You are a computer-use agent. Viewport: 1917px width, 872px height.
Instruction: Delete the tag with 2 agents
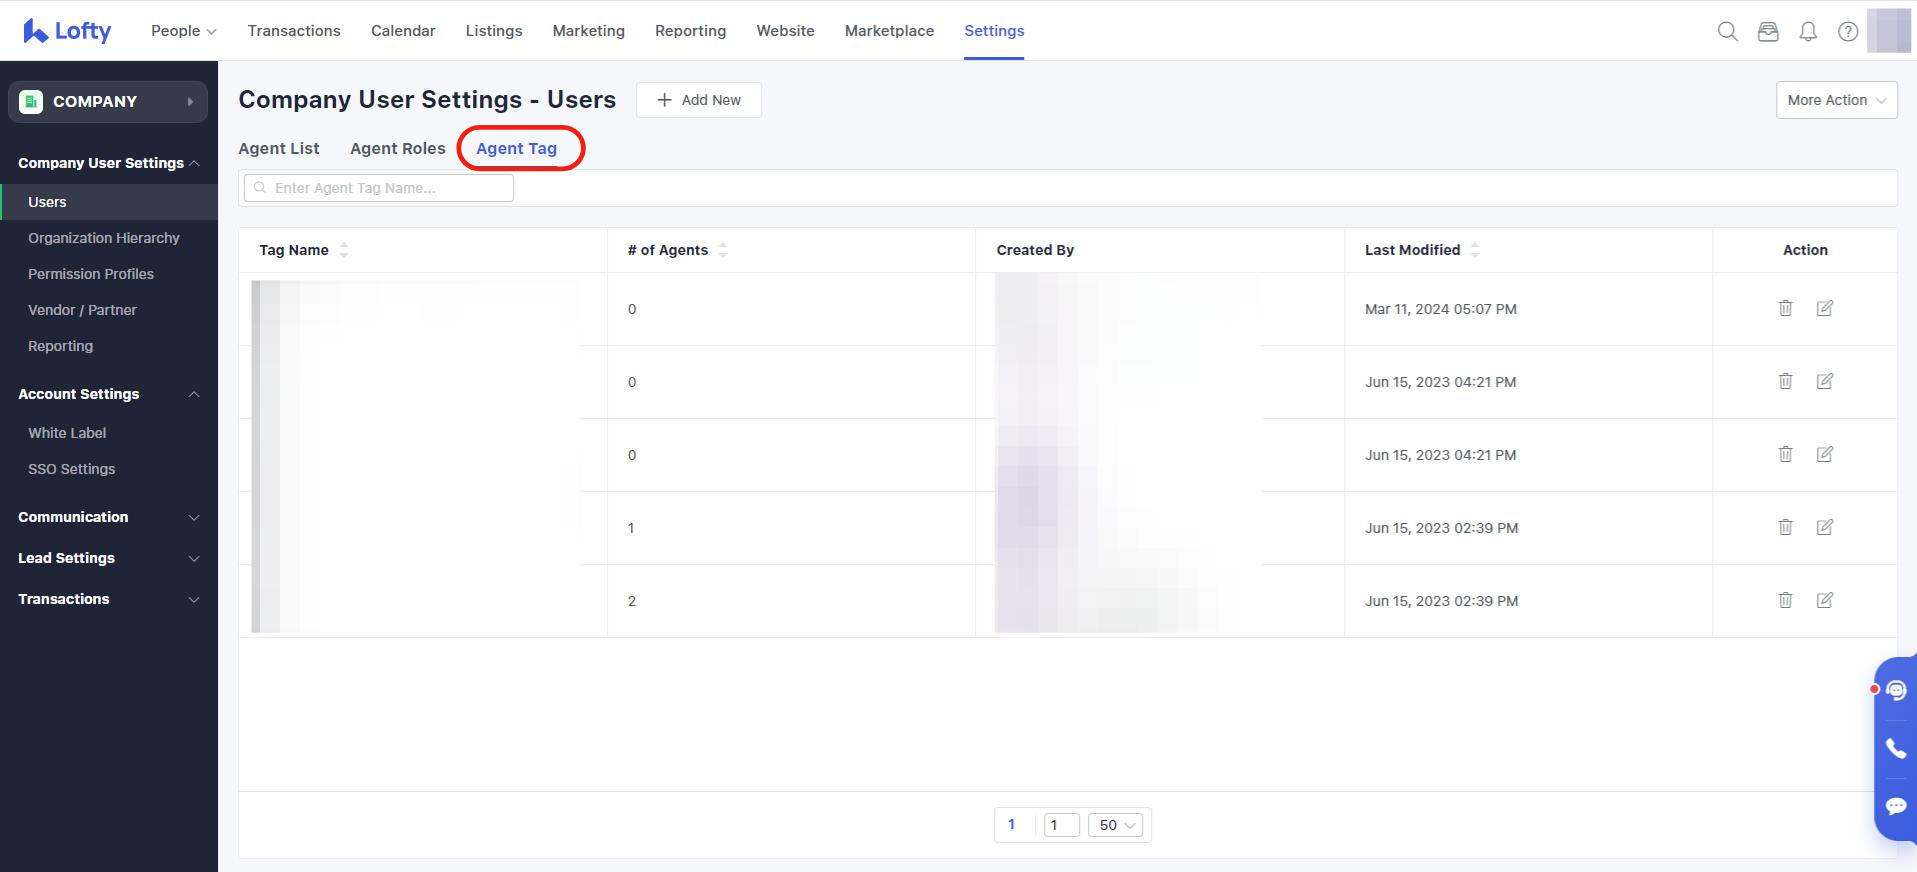coord(1785,600)
